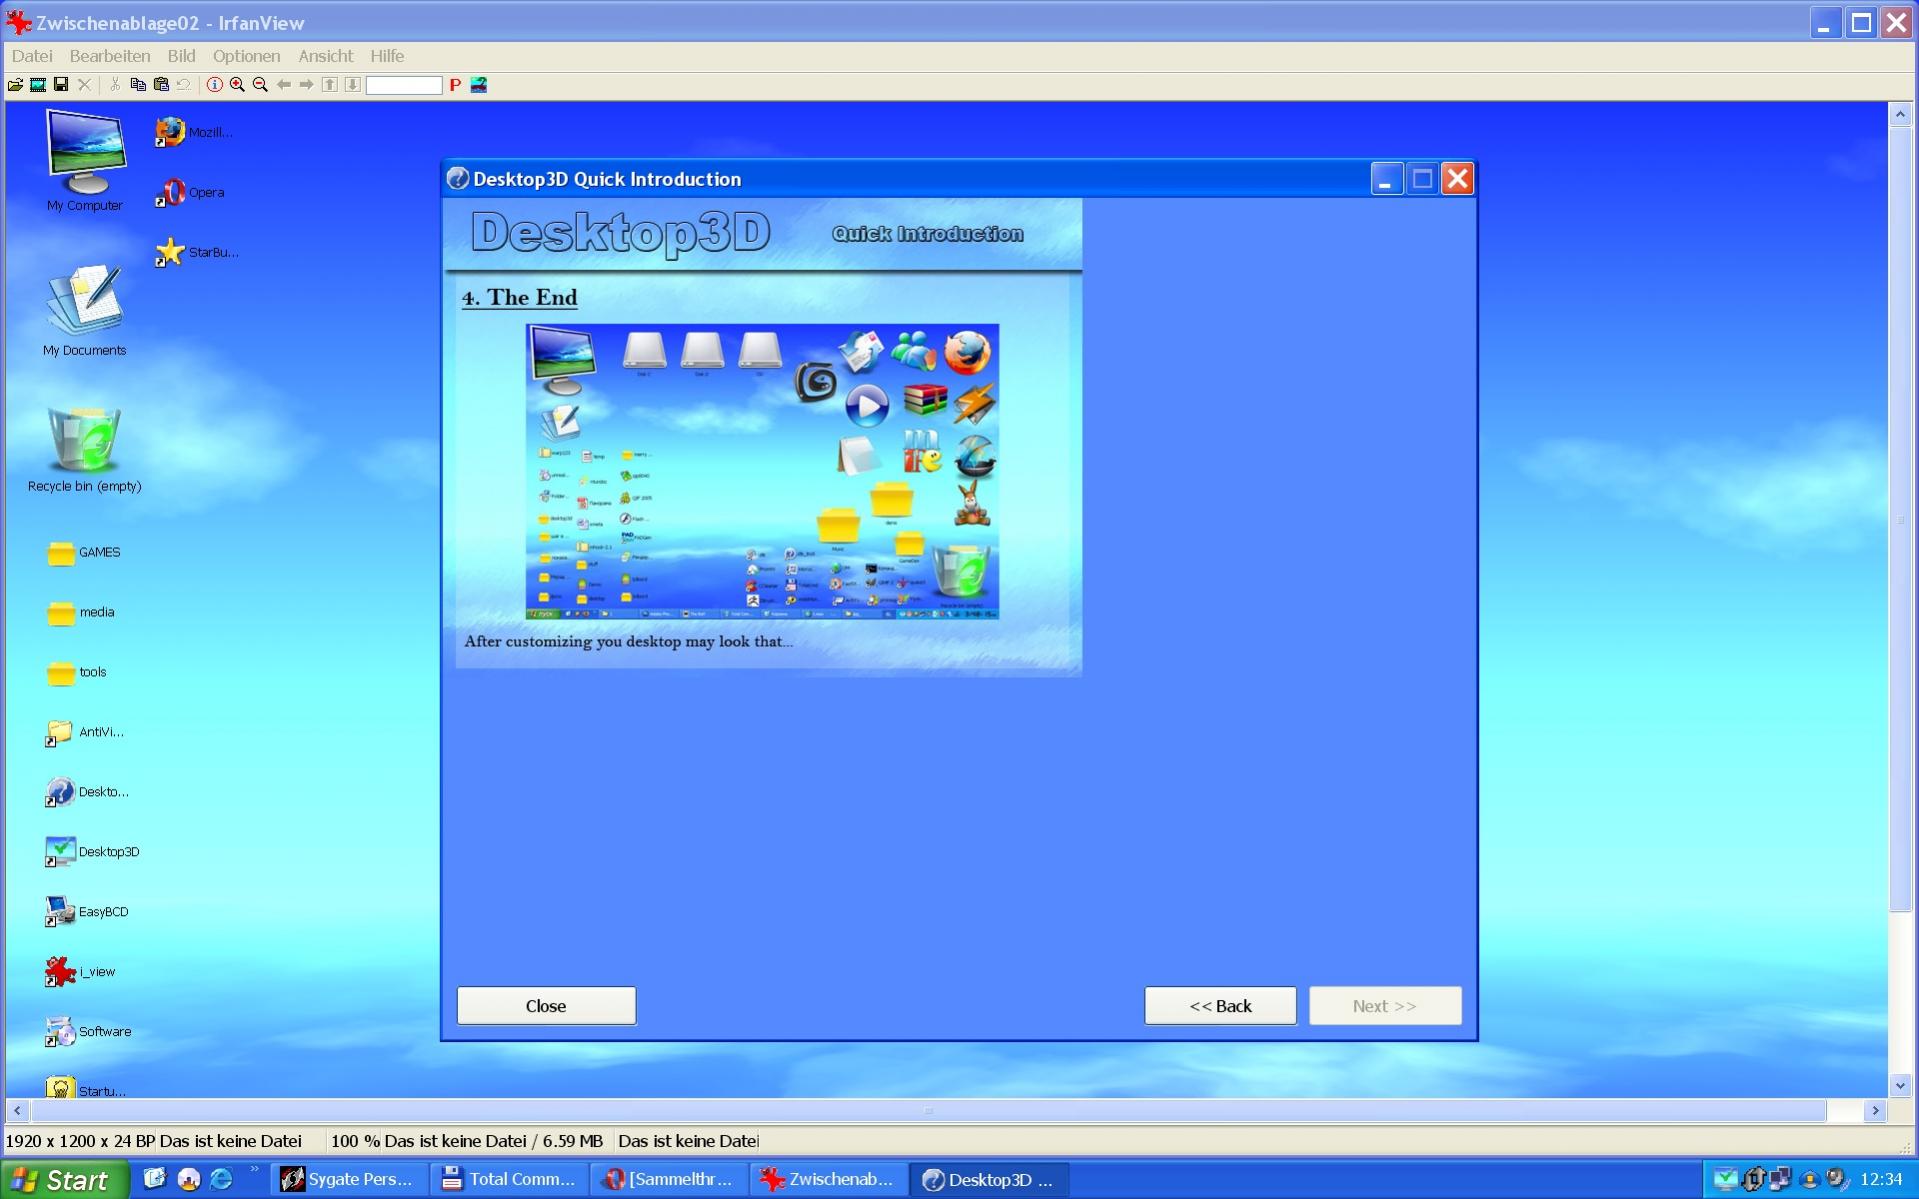The image size is (1919, 1199).
Task: Switch to Sygate Pers... taskbar window
Action: tap(348, 1180)
